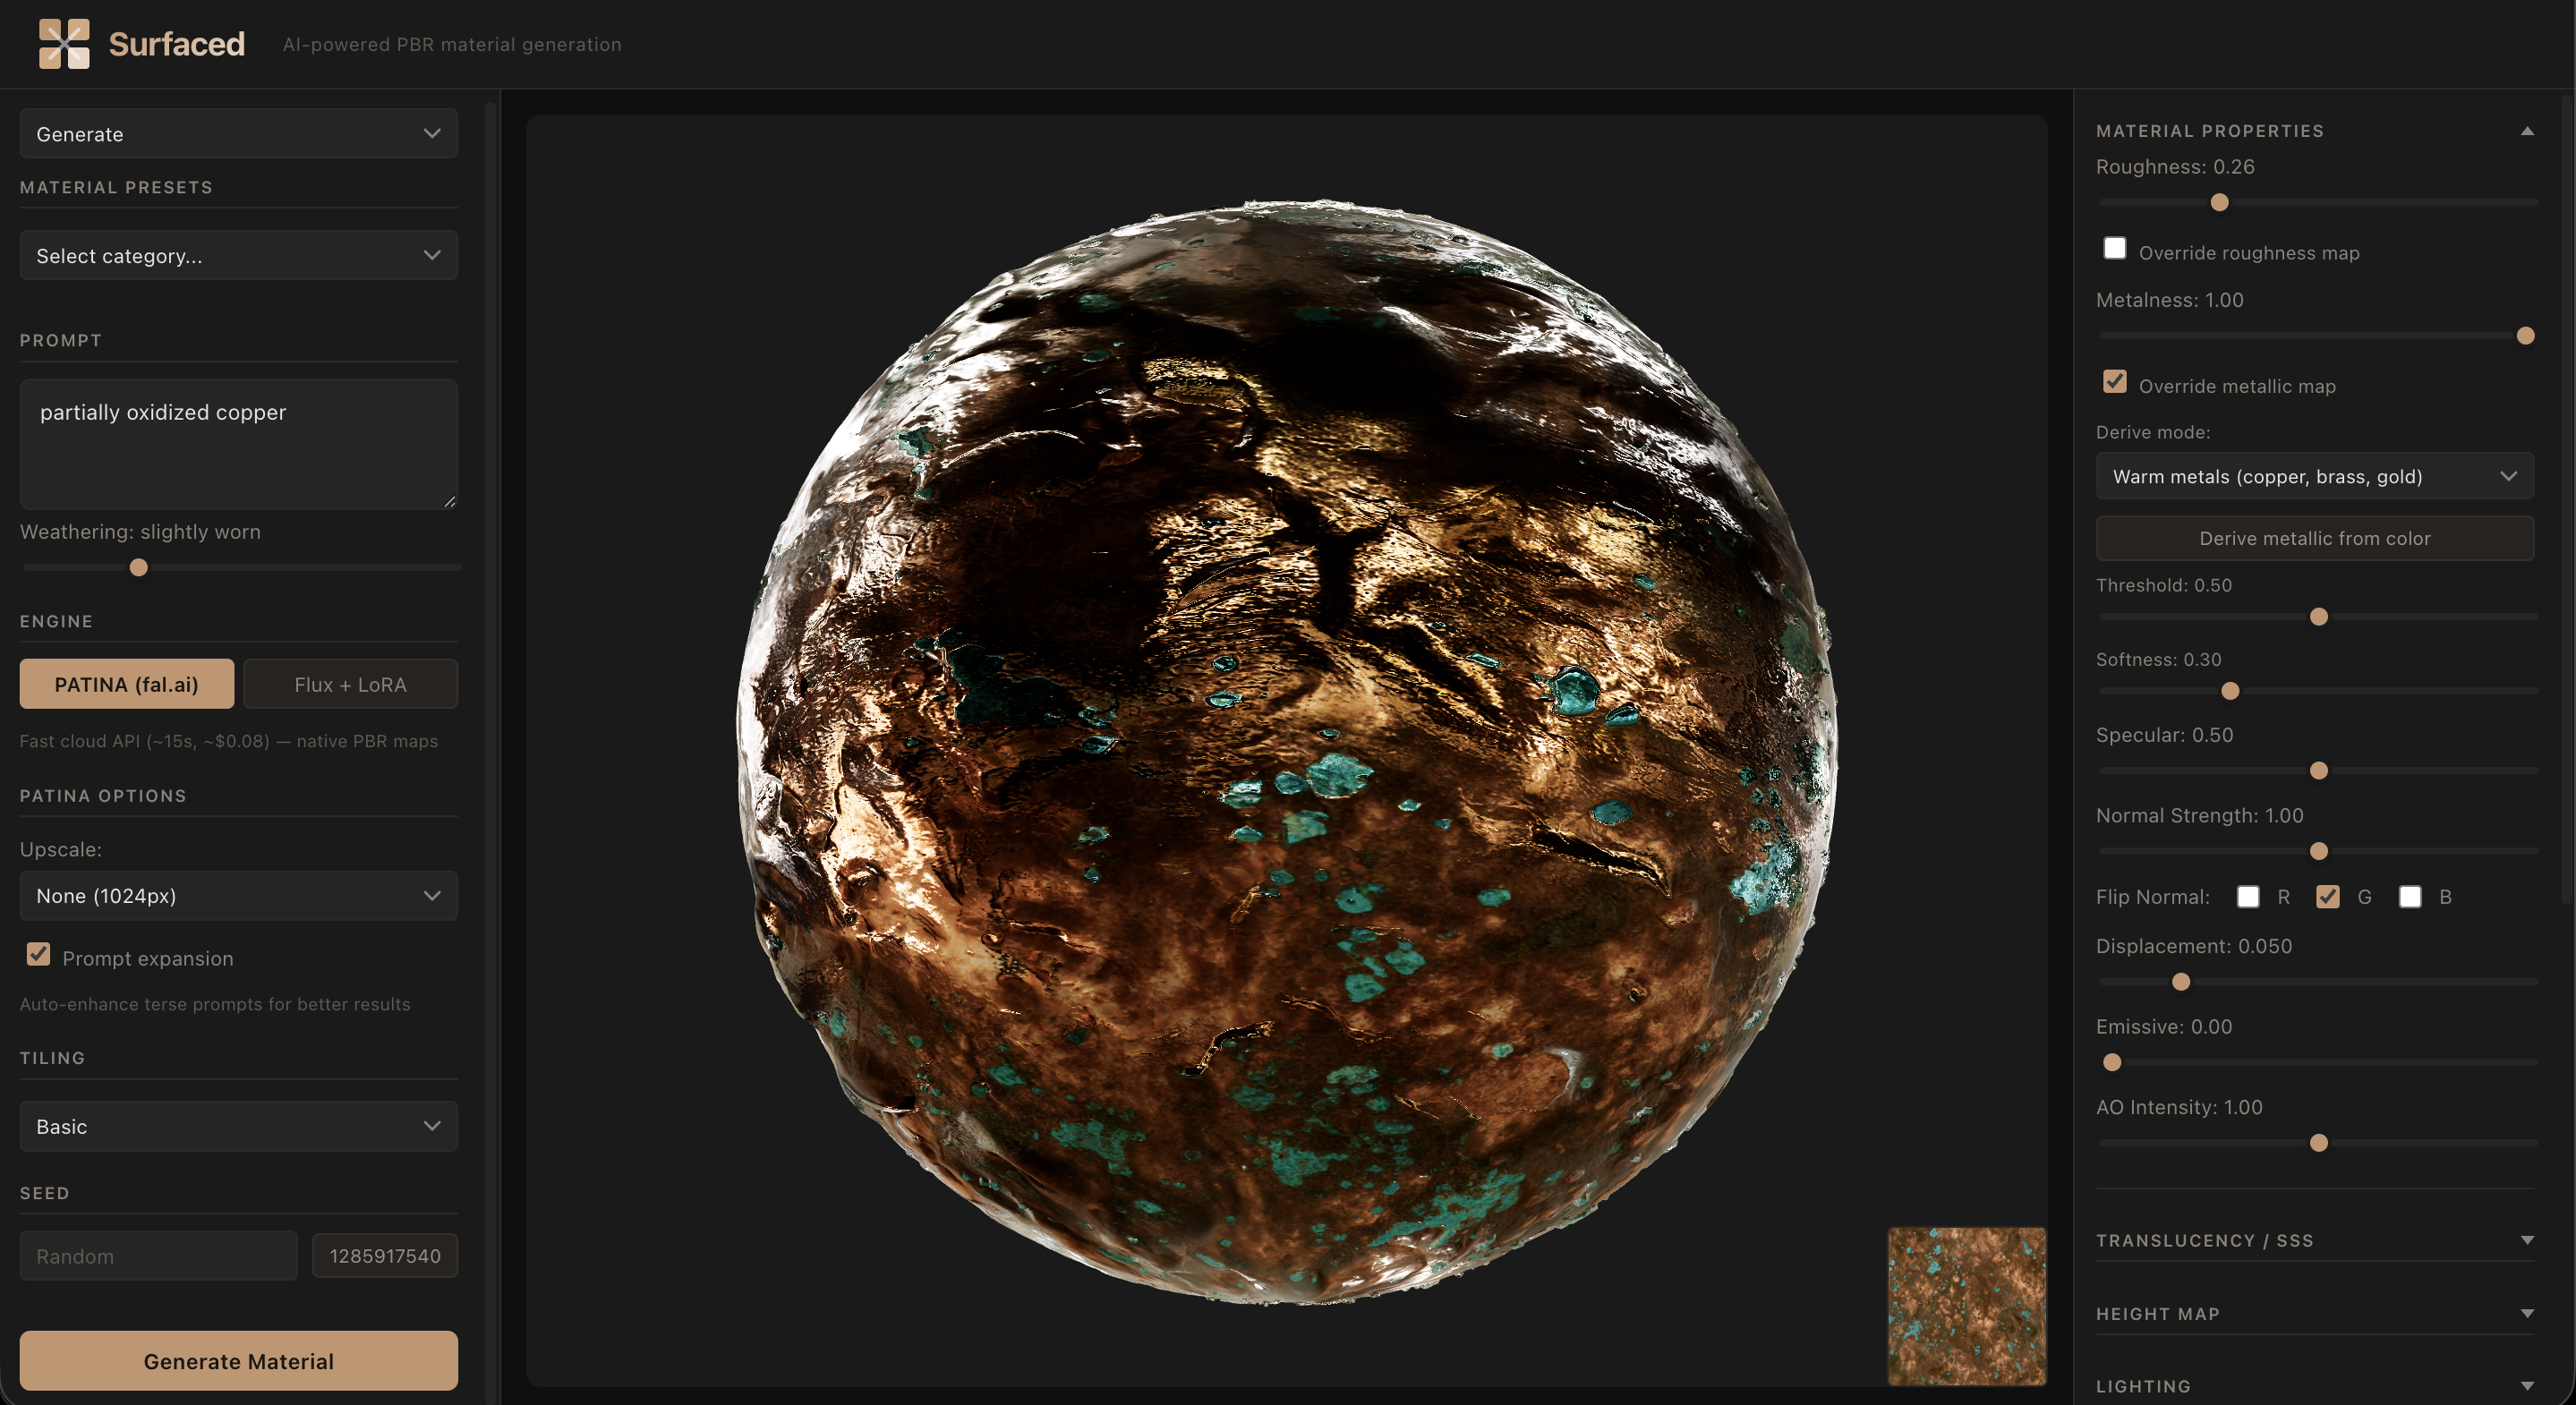Uncheck Override metallic map
The width and height of the screenshot is (2576, 1405).
coord(2114,382)
